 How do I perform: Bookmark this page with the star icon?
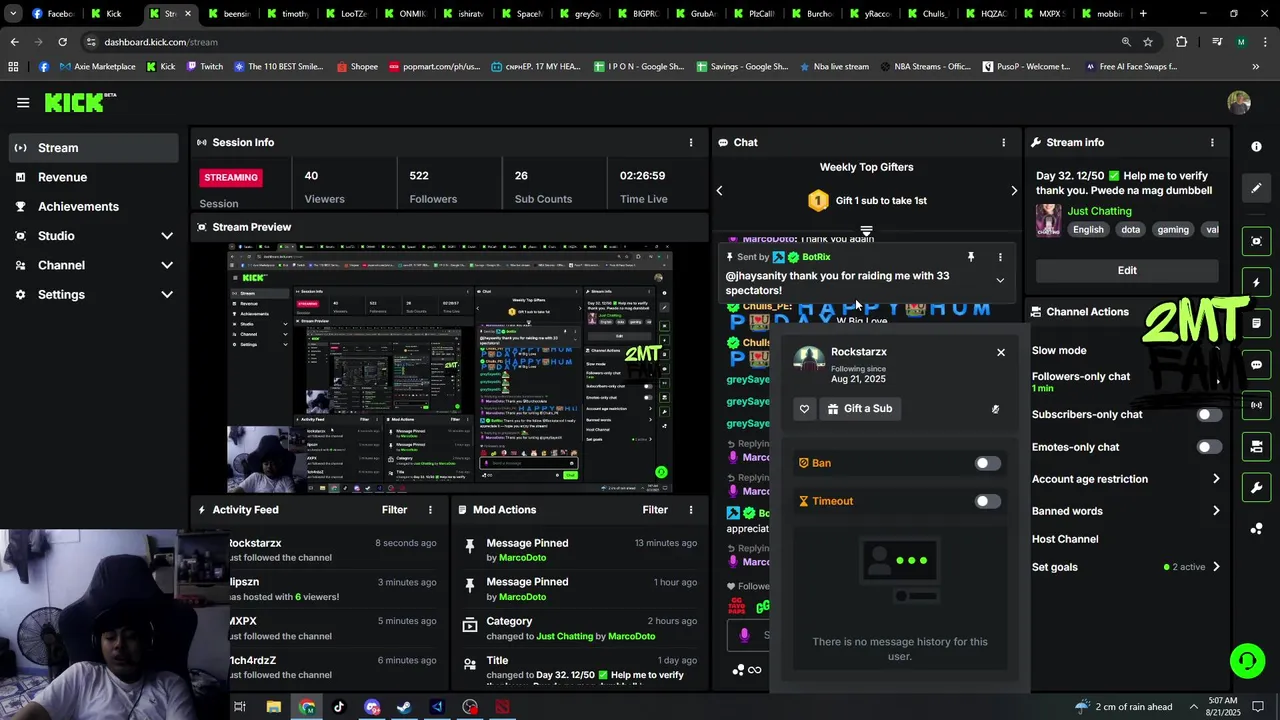point(1148,42)
